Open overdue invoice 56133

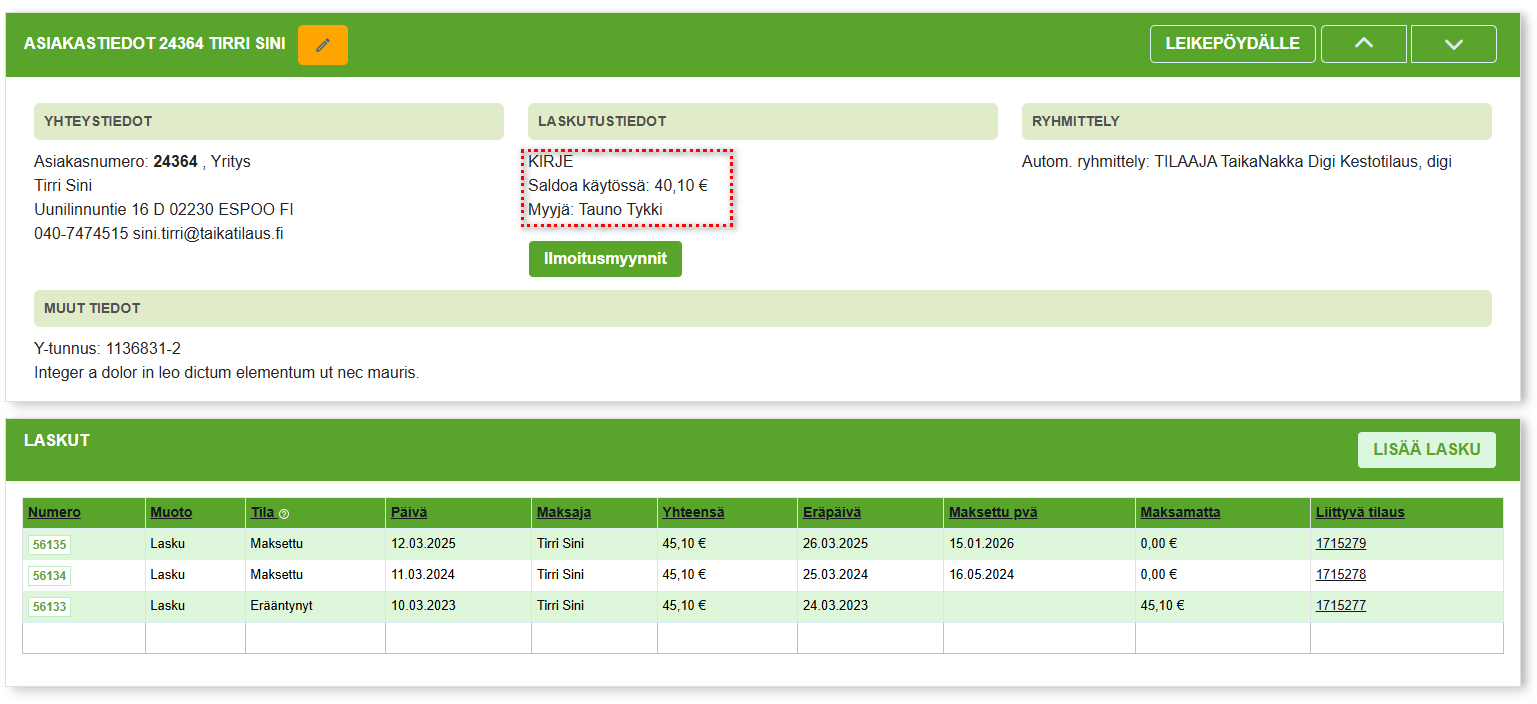pos(49,607)
